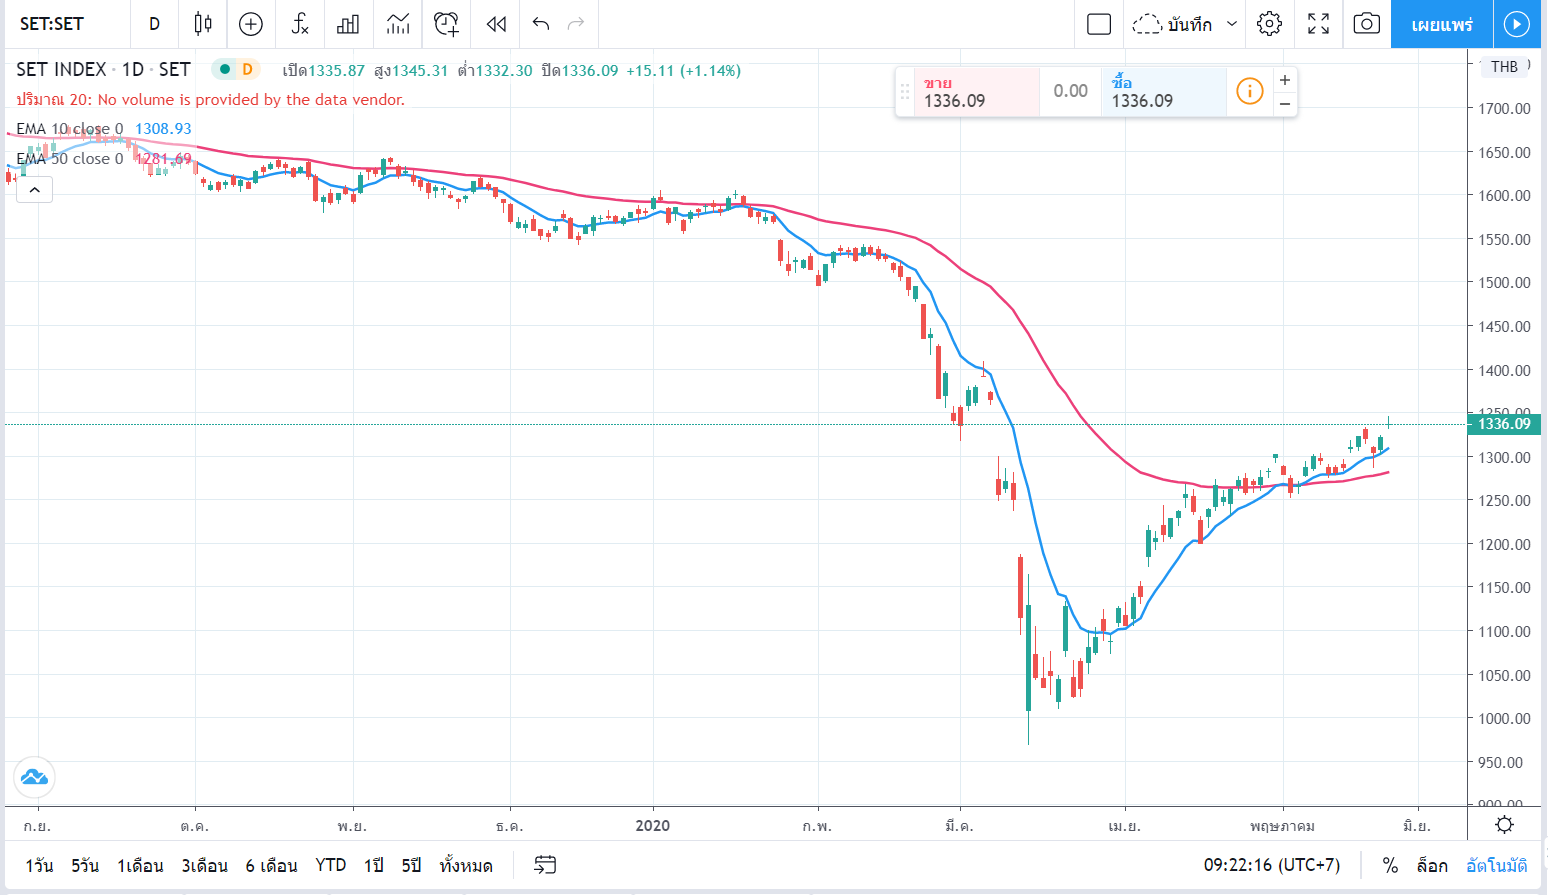Select the ทั้งหมด all time range
1548x895 pixels.
(466, 865)
